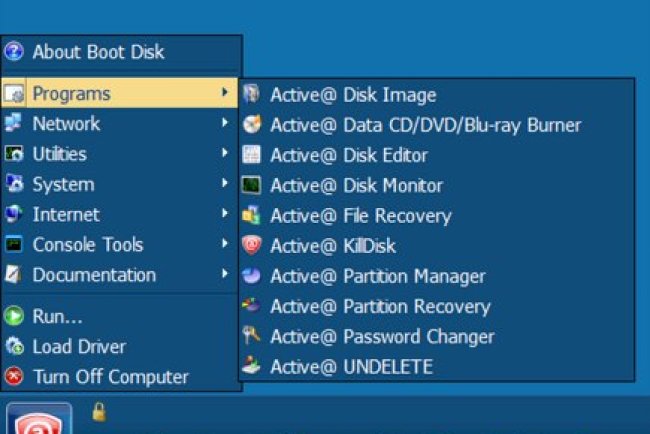The image size is (650, 434).
Task: Select Turn Off Computer
Action: 121,377
